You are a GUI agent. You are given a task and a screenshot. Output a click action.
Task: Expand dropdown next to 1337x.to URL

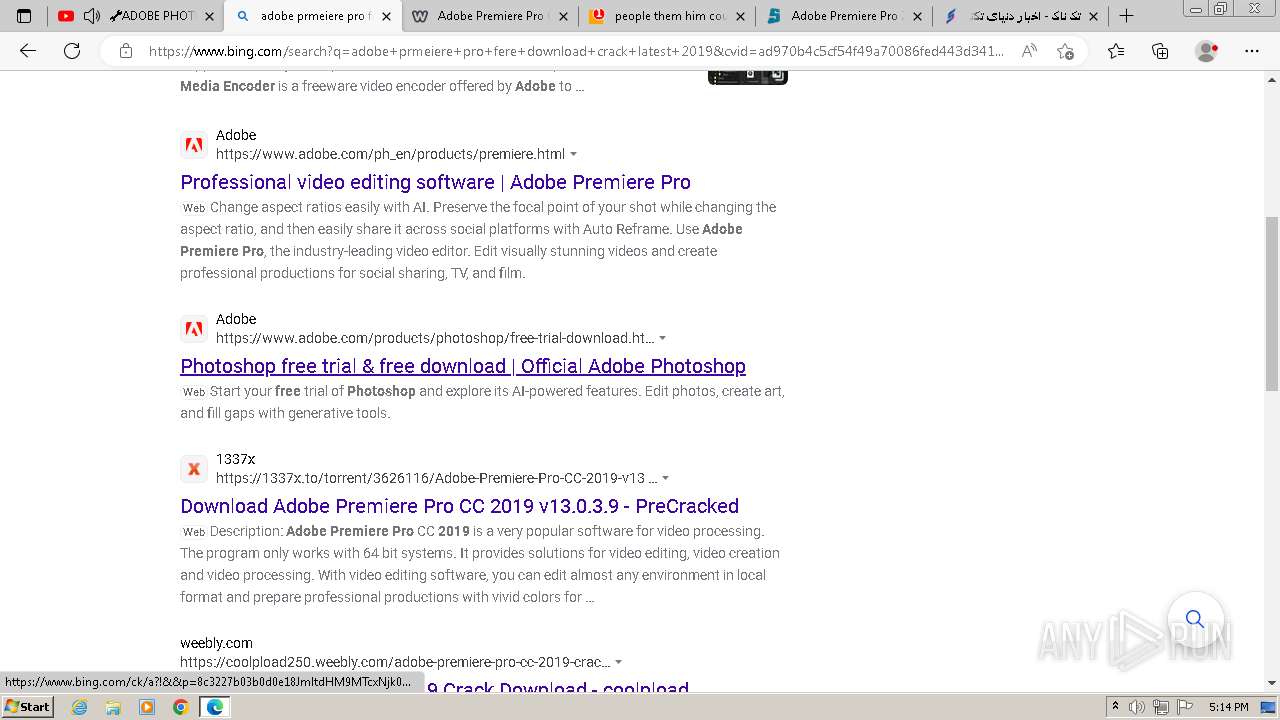coord(665,478)
